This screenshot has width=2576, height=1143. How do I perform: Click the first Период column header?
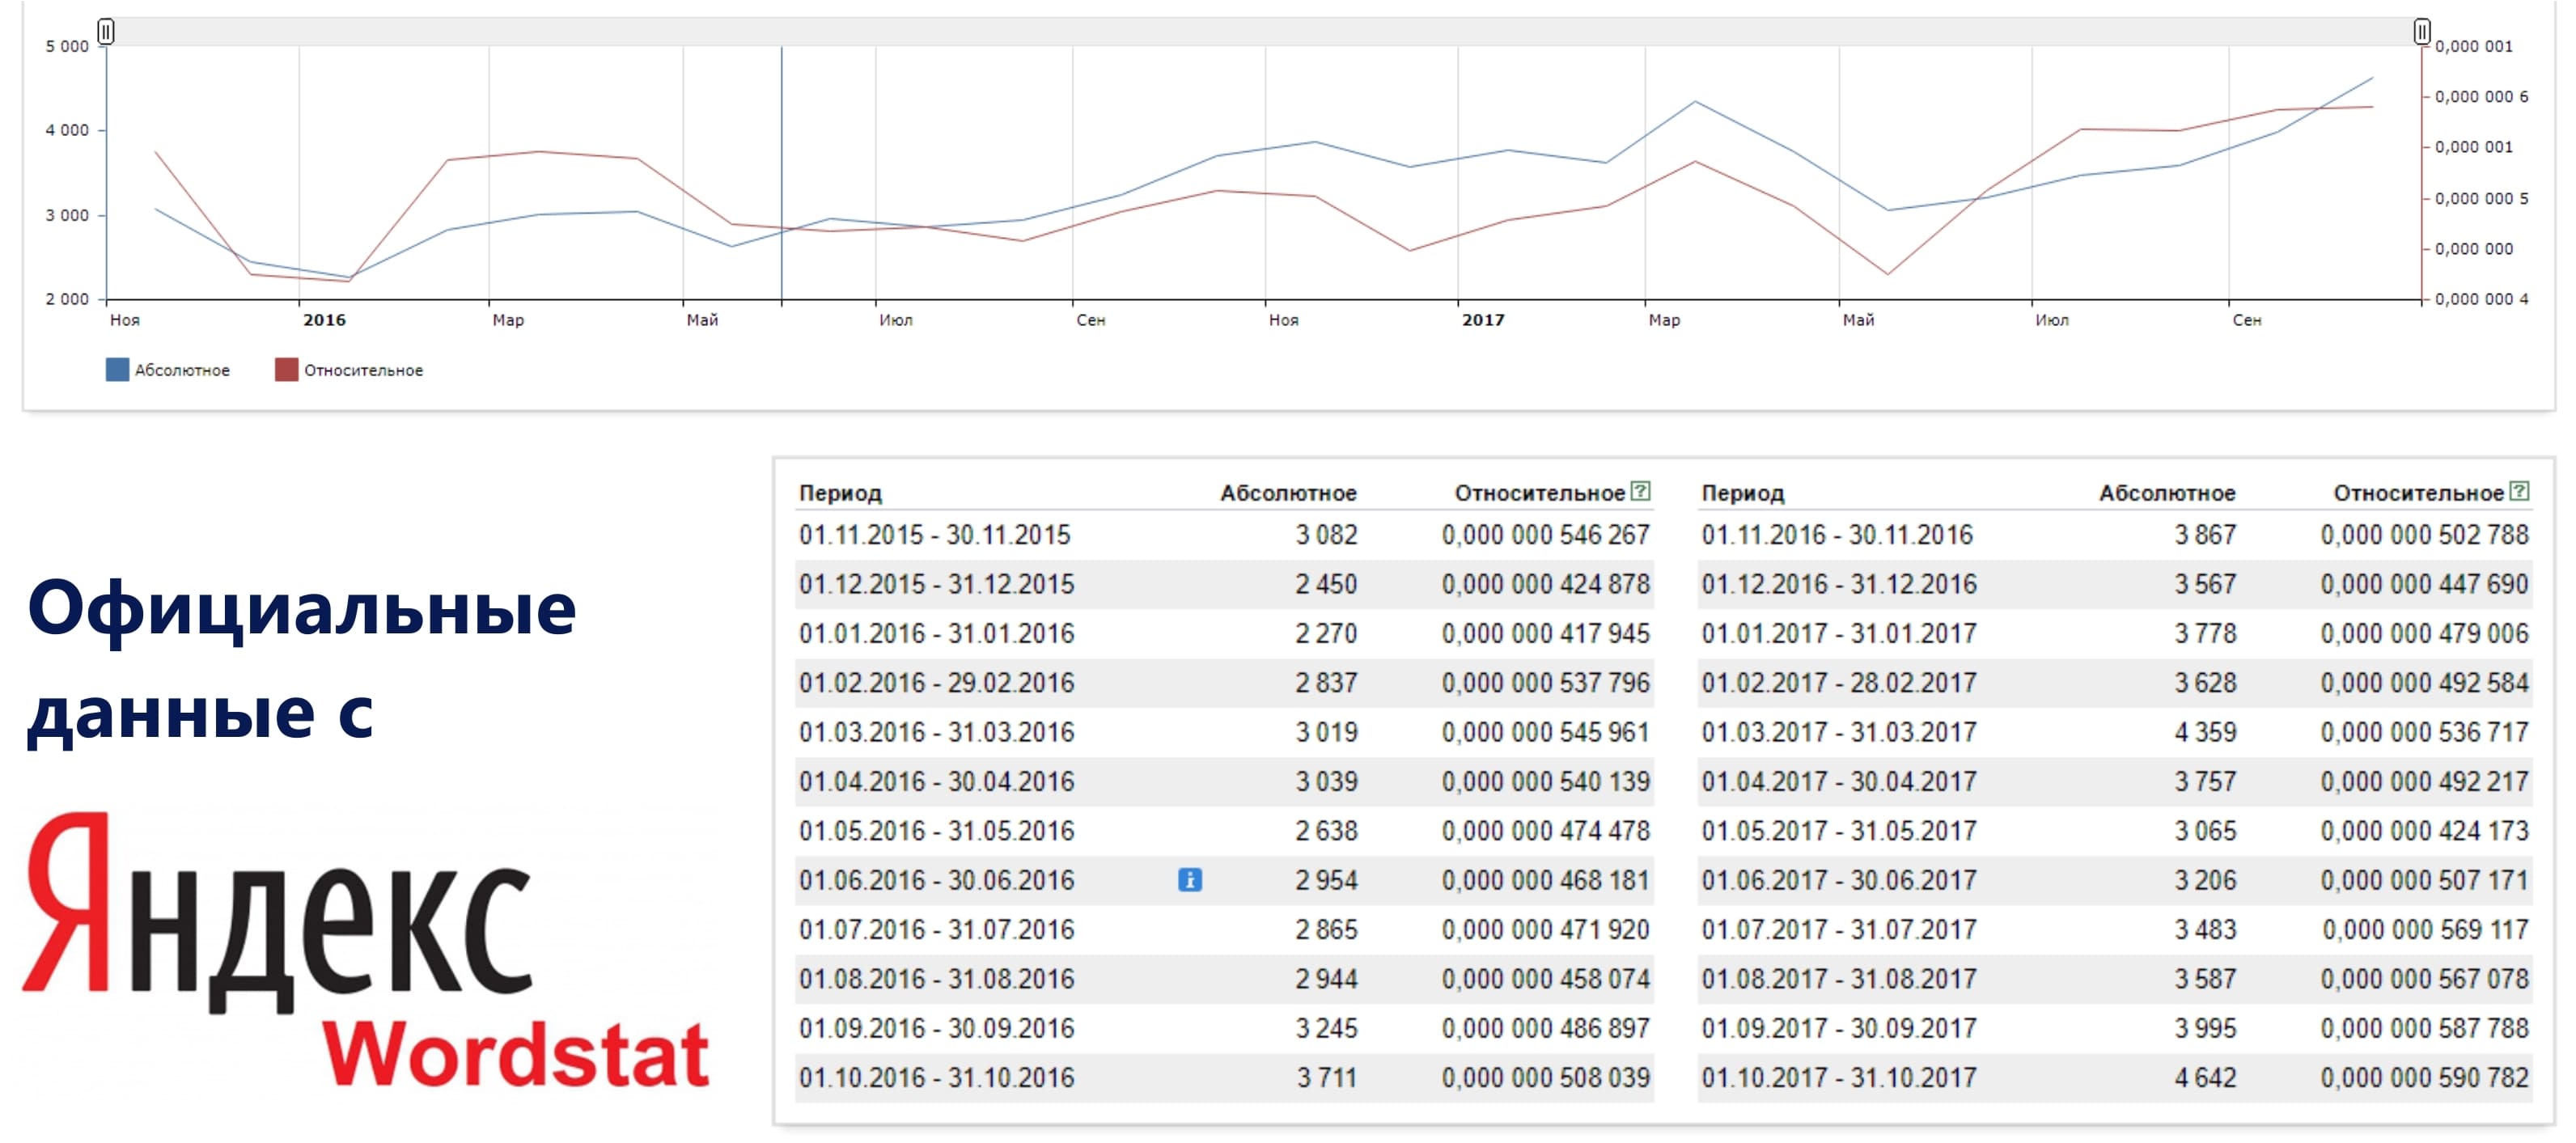[x=840, y=493]
